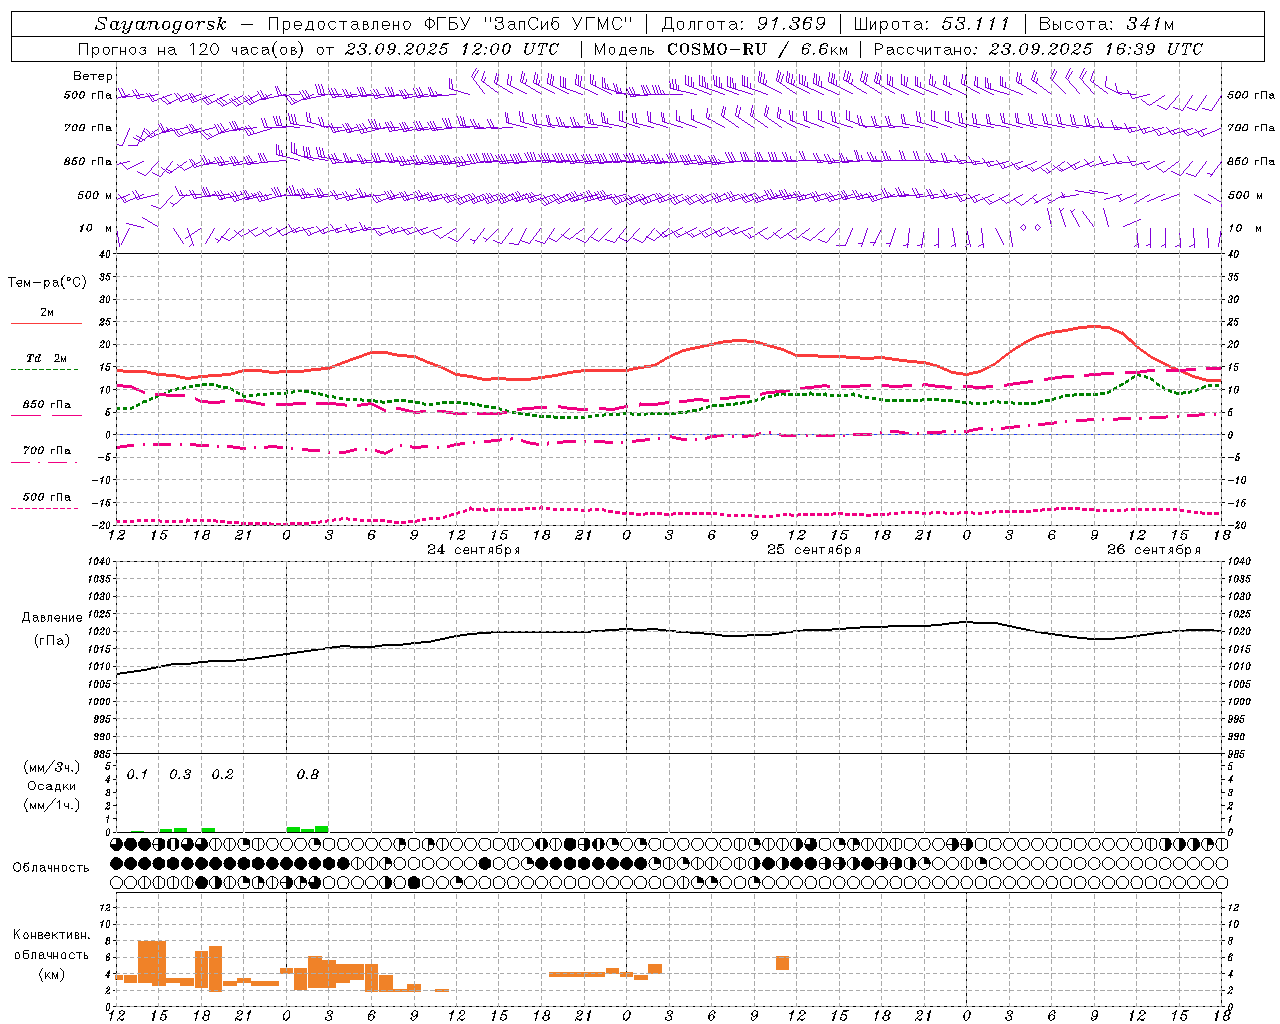Click the '24 сентября' date label
The image size is (1280, 1024).
(474, 550)
